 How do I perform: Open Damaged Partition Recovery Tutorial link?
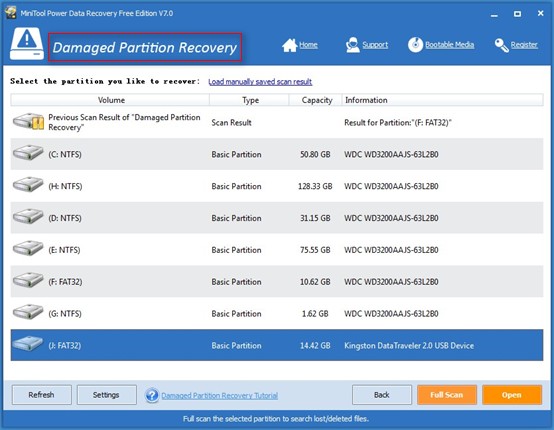pos(219,395)
